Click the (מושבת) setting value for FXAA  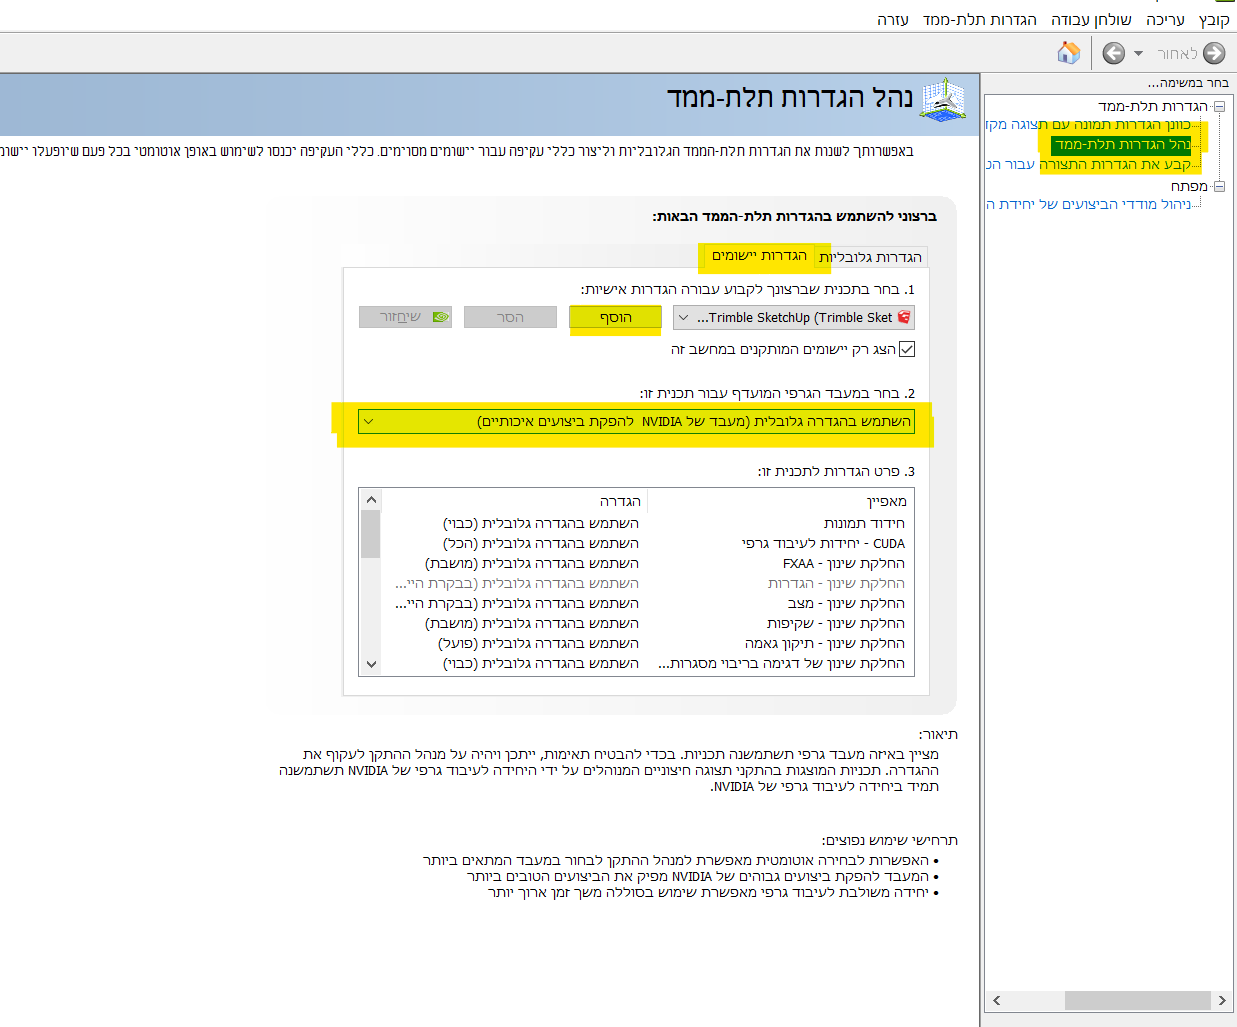532,563
